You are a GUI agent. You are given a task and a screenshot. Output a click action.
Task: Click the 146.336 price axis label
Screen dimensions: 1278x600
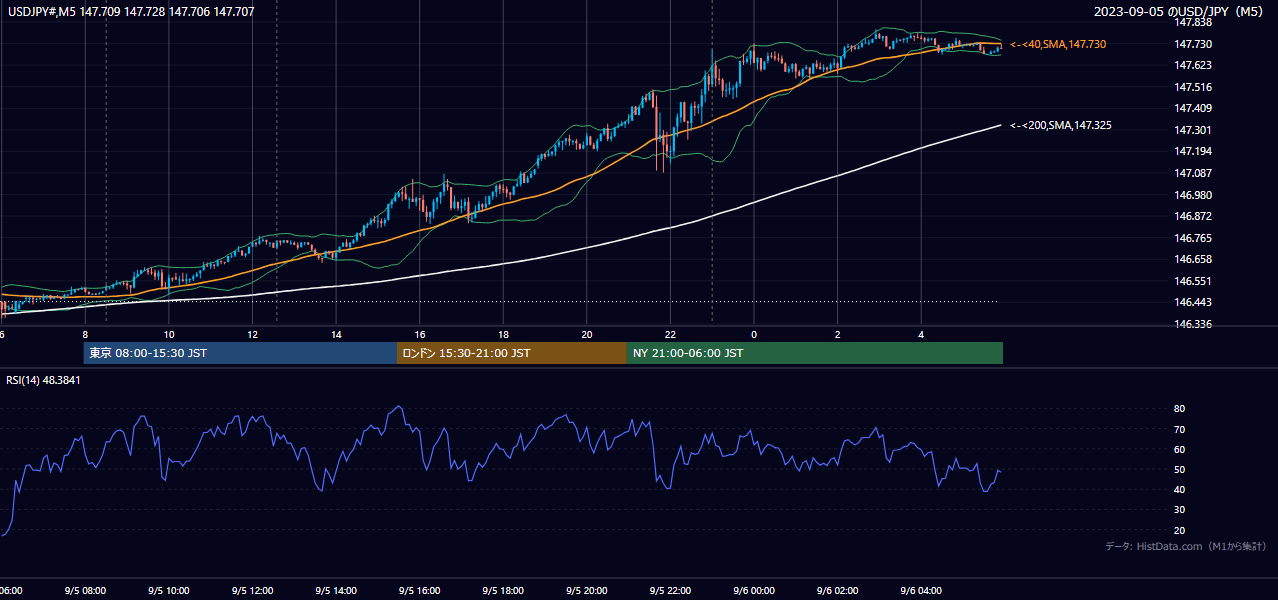click(1193, 324)
